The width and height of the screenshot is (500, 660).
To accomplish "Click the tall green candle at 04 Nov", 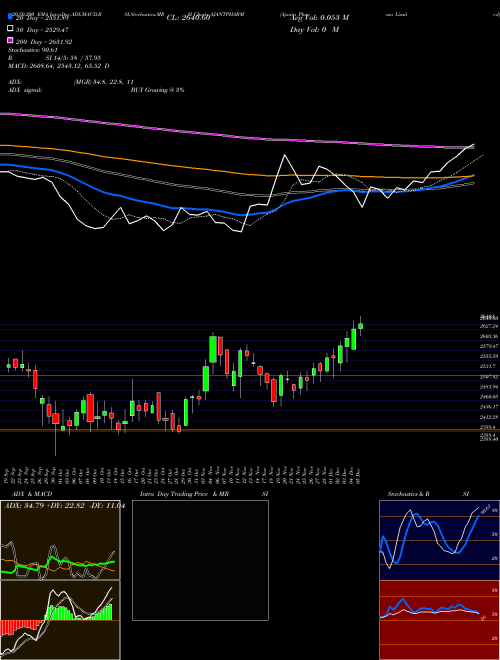I will tap(213, 349).
